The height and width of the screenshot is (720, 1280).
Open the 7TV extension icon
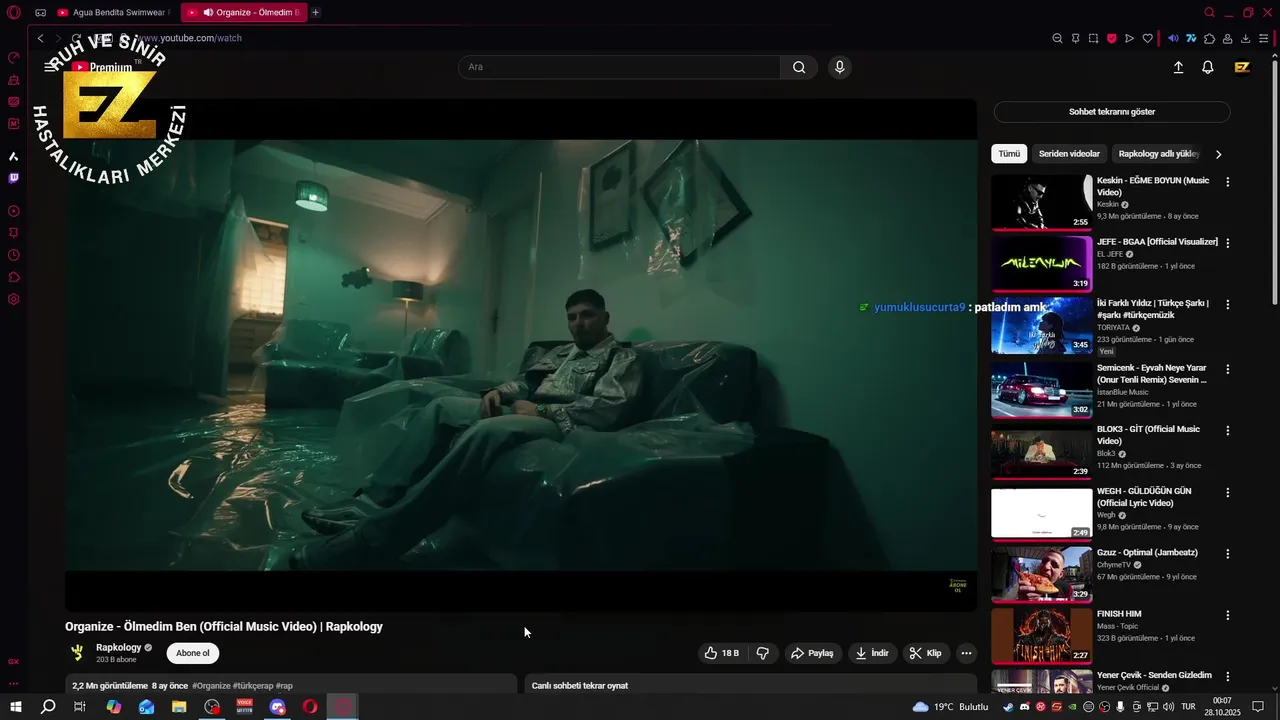[1191, 39]
